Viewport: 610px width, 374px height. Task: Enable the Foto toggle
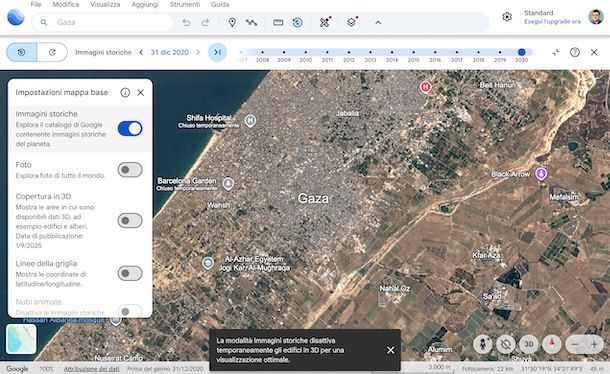point(130,170)
